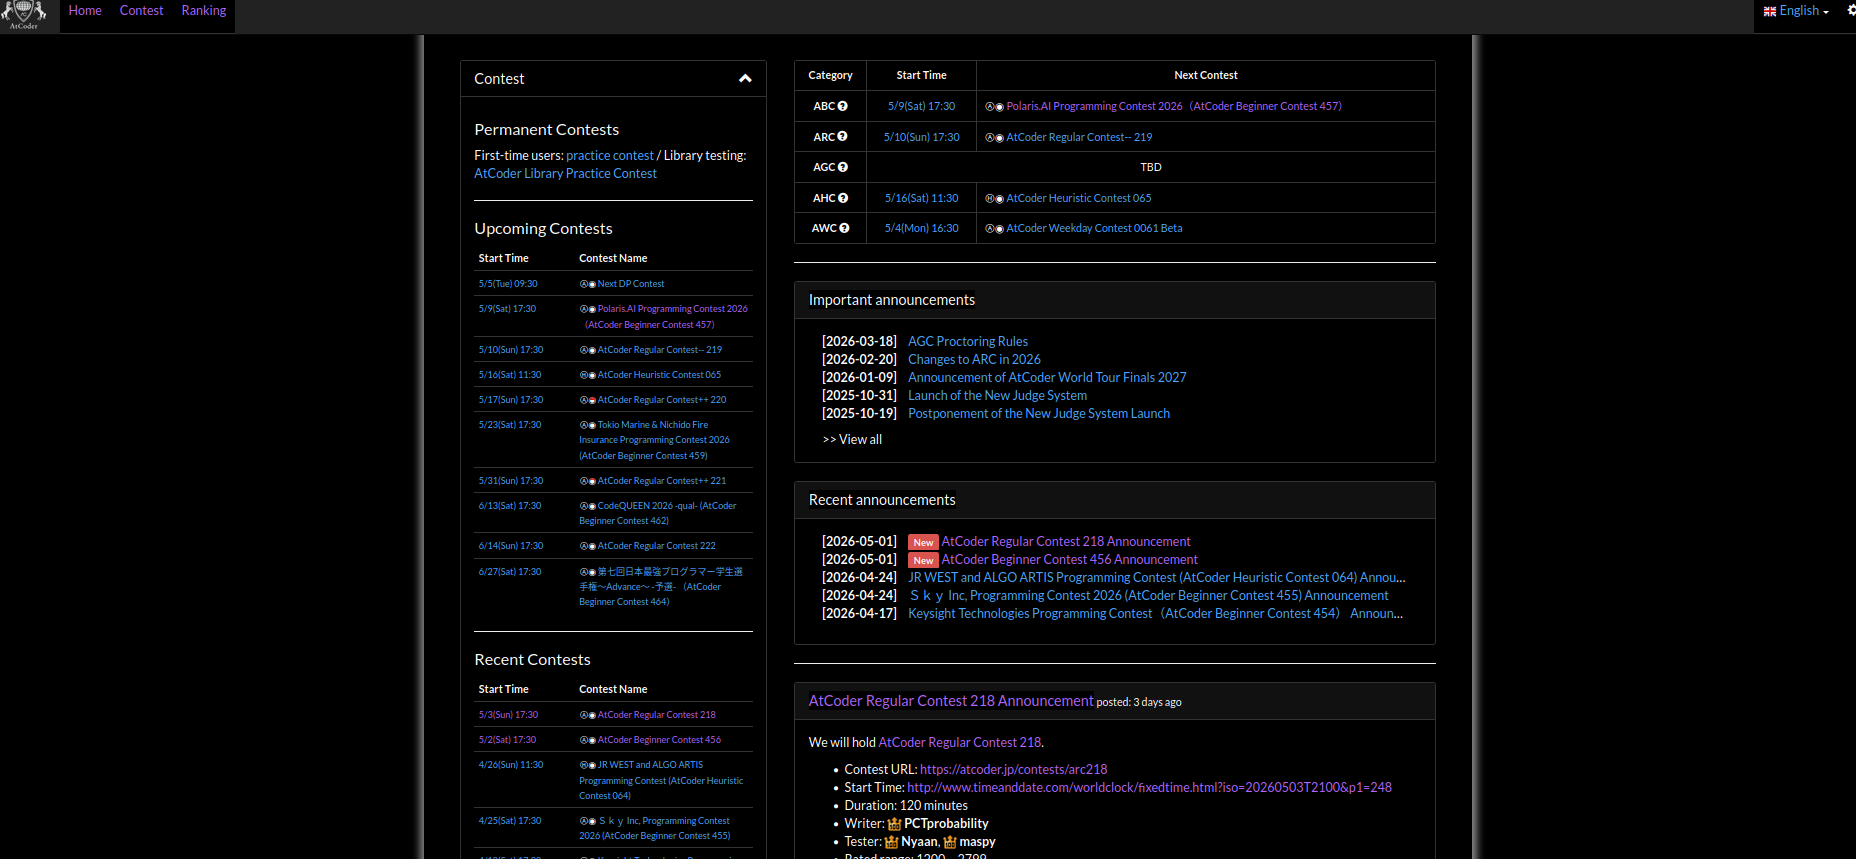The image size is (1856, 859).
Task: Open AtCoder World Tour Finals 2027 announcement
Action: pos(1047,378)
